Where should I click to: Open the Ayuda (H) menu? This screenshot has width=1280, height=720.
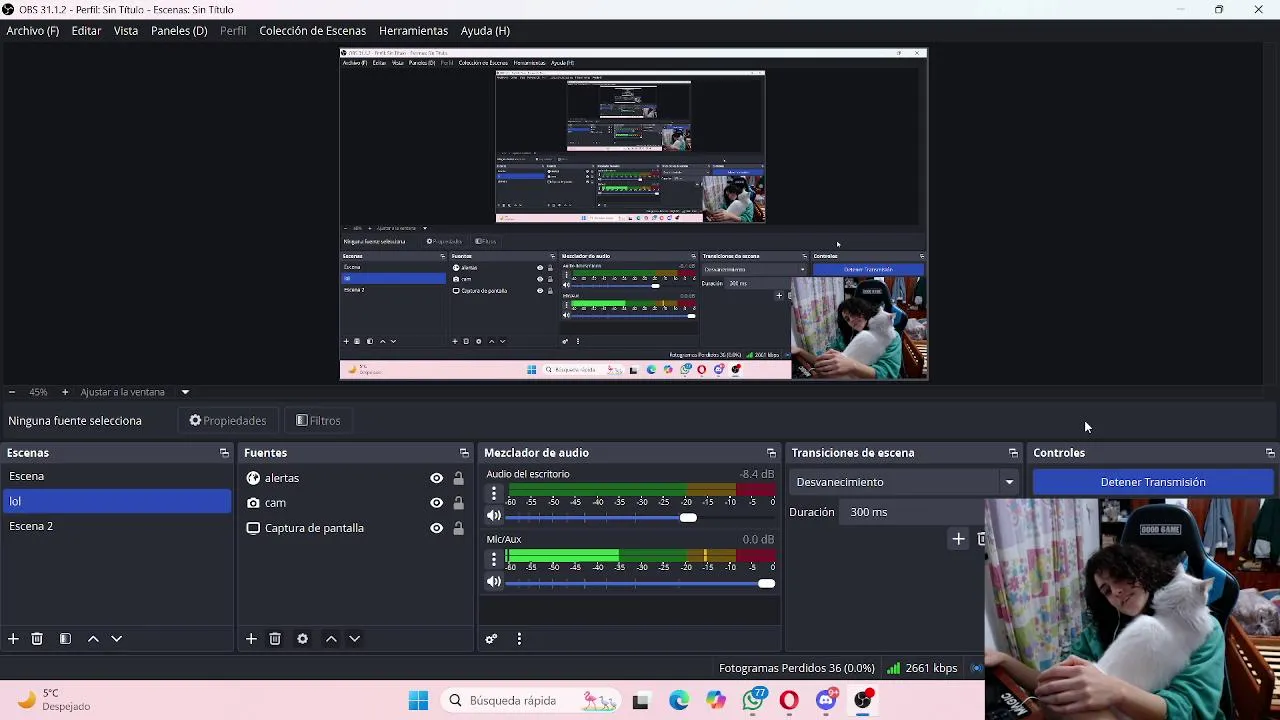tap(485, 31)
